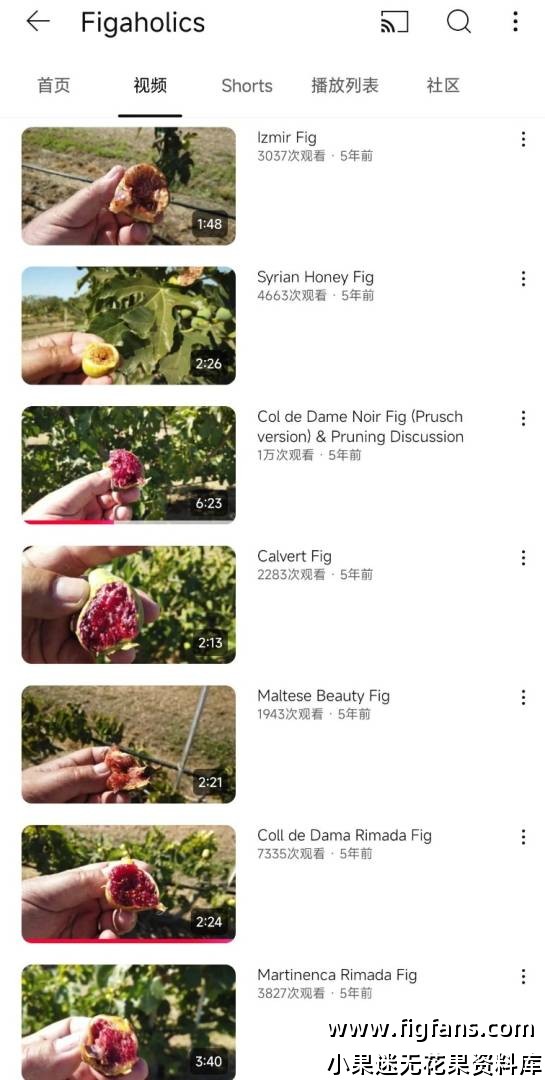The image size is (545, 1080).
Task: Open options for Martinenca Rimada Fig
Action: [x=523, y=977]
